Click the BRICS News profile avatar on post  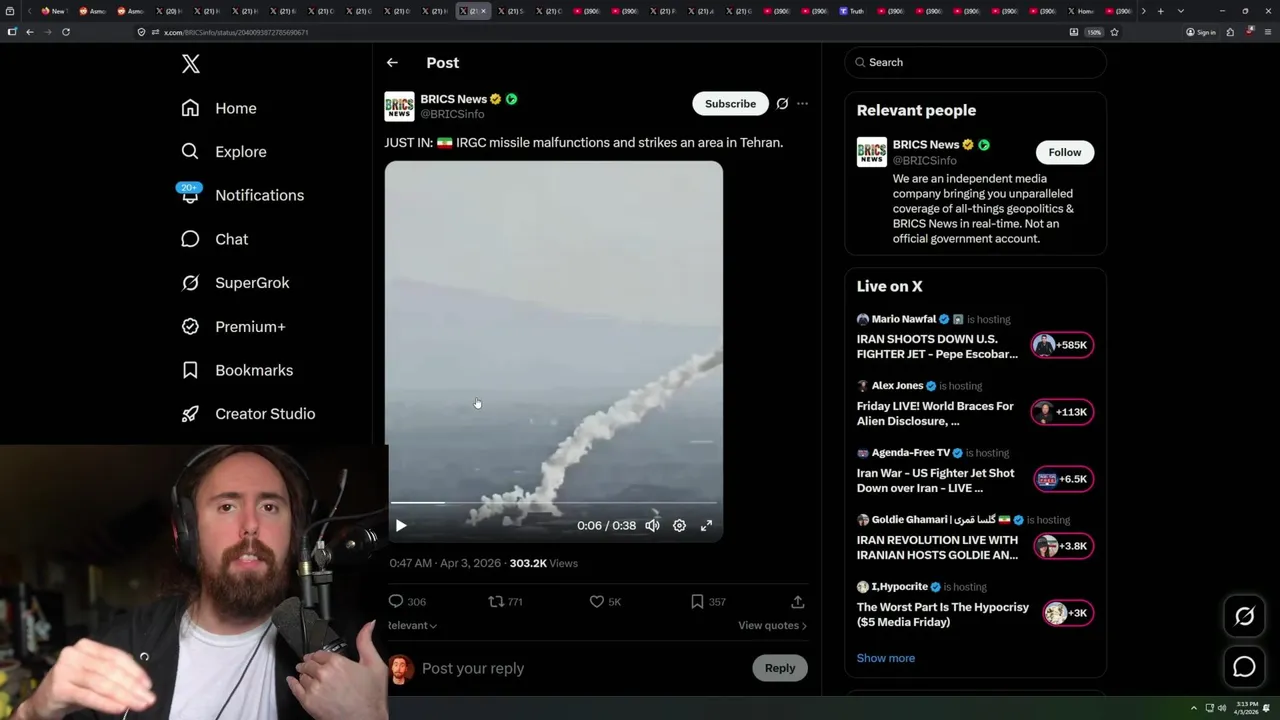click(399, 106)
